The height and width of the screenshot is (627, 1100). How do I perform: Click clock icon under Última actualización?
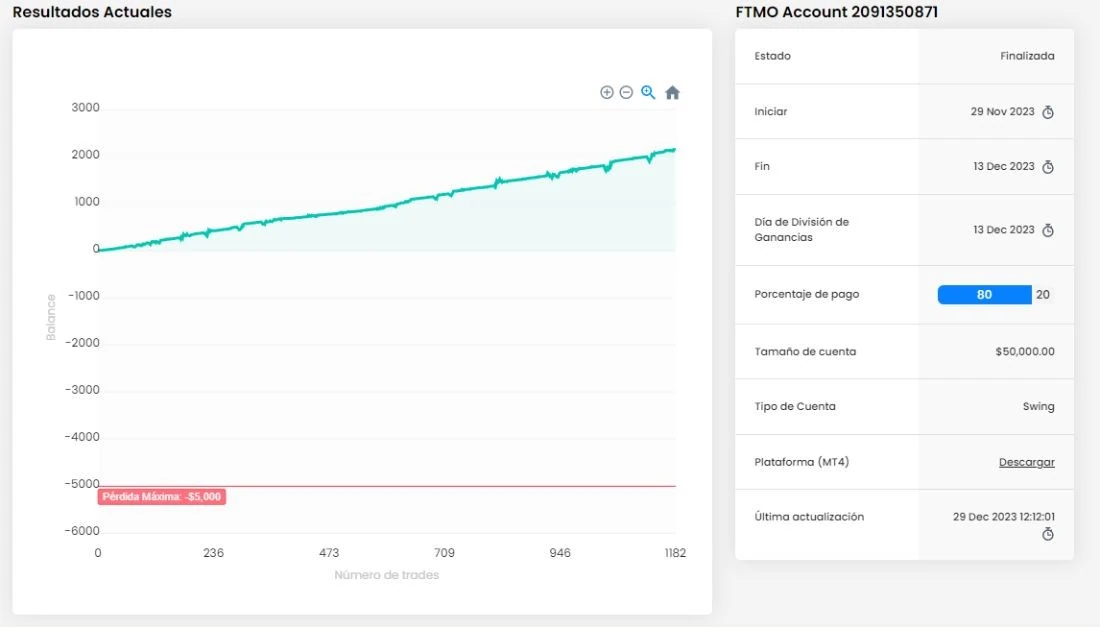[1047, 534]
